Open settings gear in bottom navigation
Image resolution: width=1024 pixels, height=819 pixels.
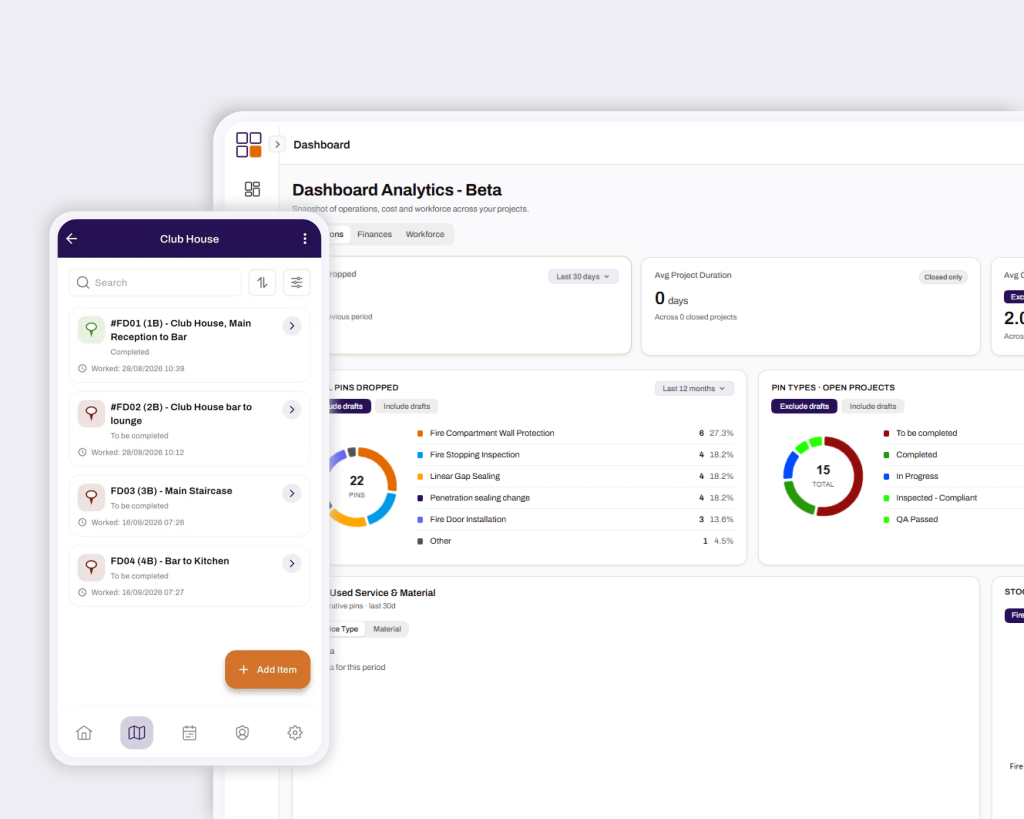295,733
